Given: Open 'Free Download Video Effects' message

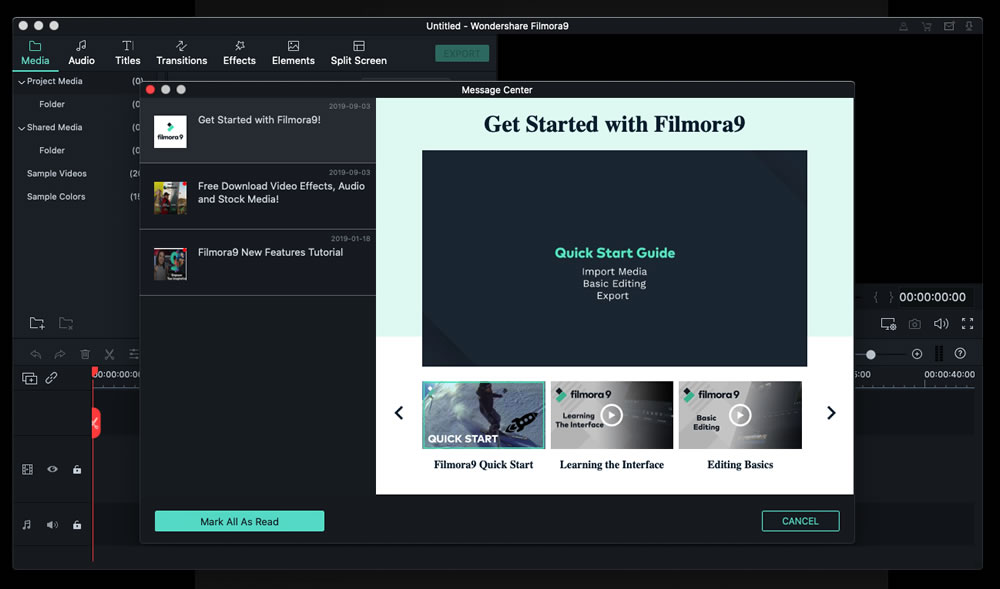Looking at the screenshot, I should [x=258, y=196].
